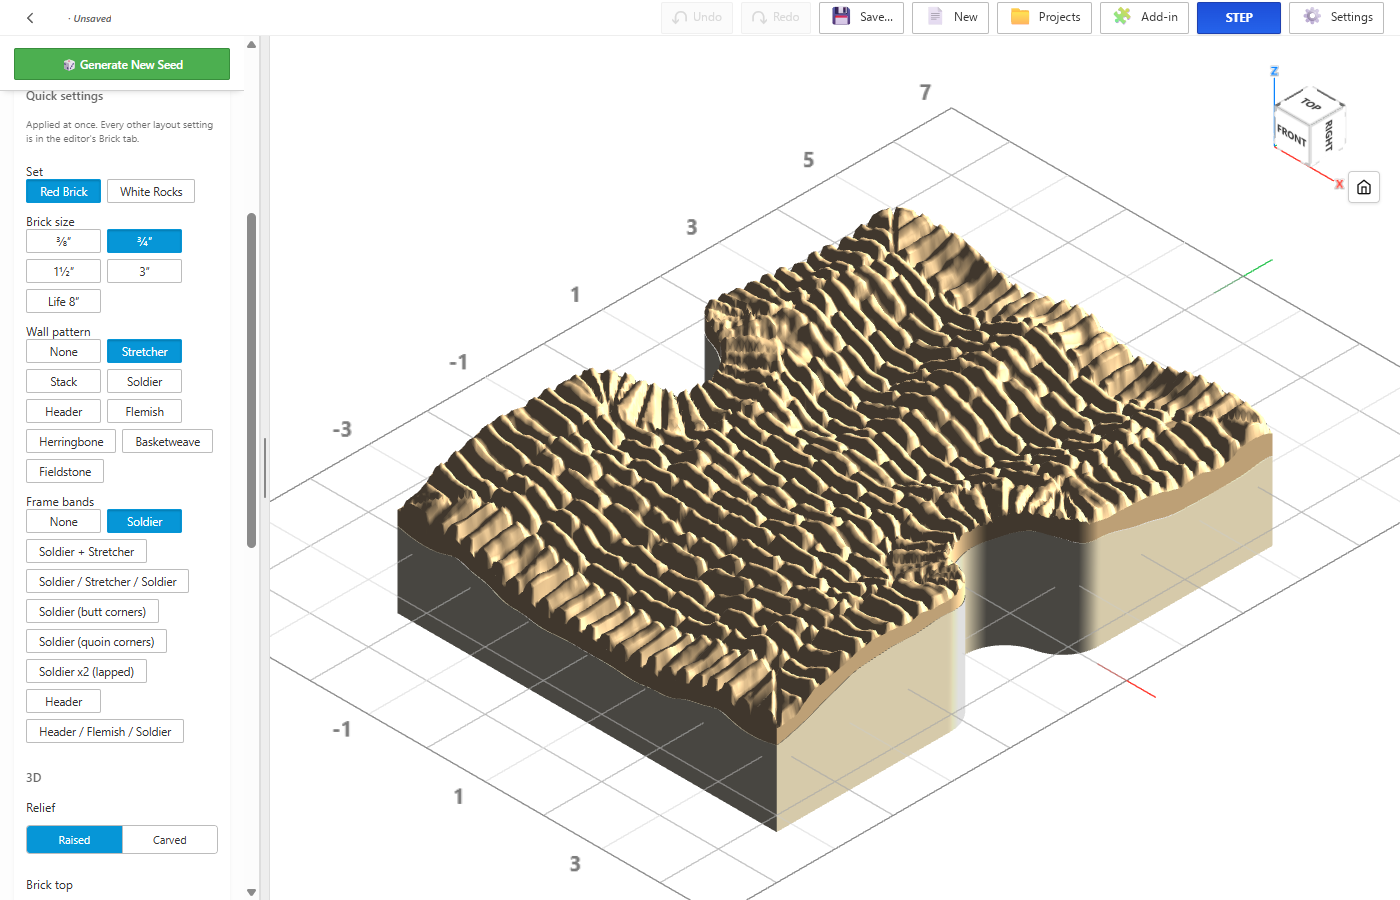Click the RIGHT face of the view cube
1400x900 pixels.
coord(1329,135)
